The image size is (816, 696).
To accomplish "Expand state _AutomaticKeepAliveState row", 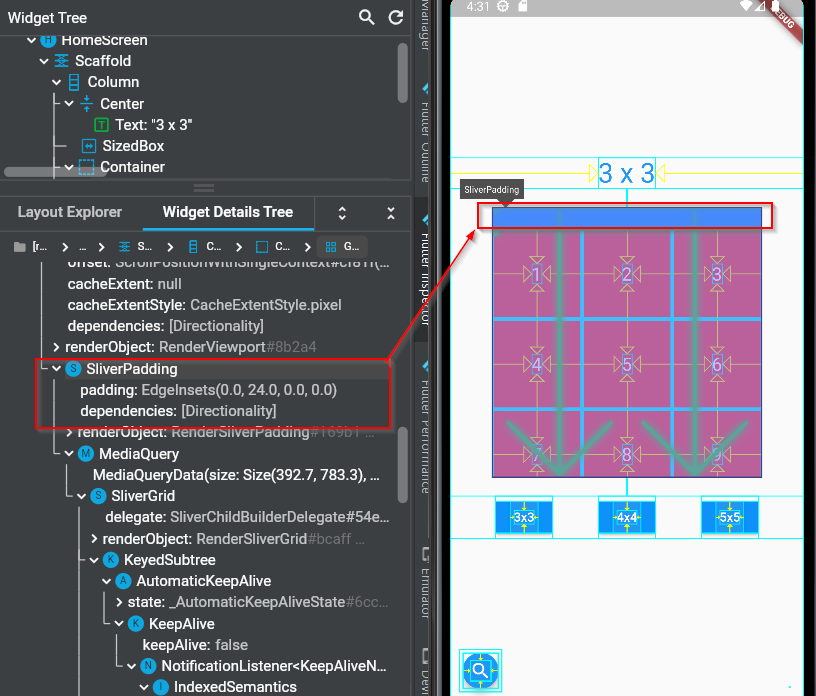I will (119, 602).
